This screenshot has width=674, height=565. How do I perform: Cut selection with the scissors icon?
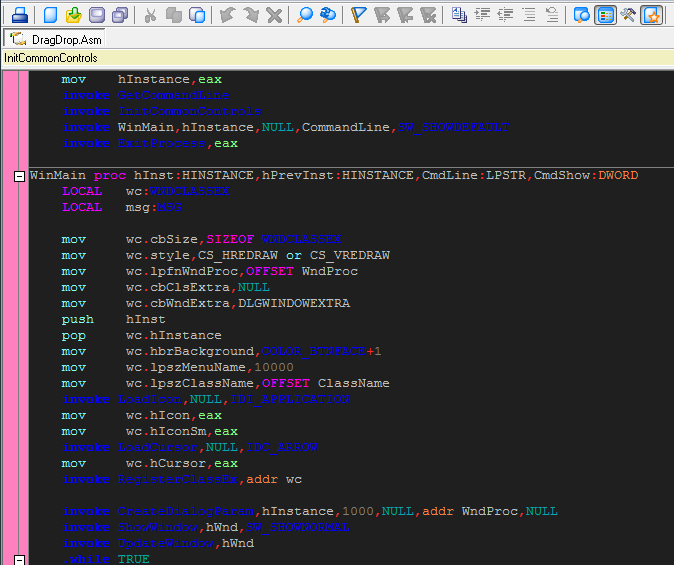[x=150, y=15]
